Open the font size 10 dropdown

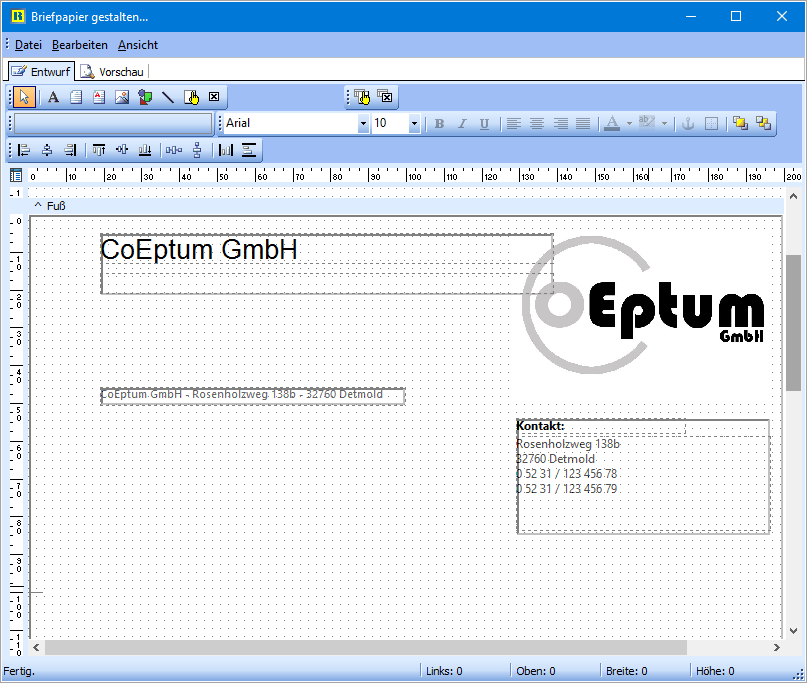[x=414, y=124]
